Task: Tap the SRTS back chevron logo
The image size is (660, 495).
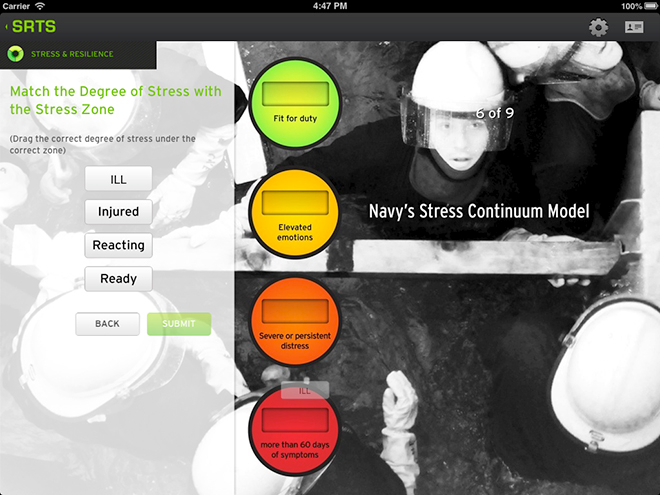Action: pos(32,27)
